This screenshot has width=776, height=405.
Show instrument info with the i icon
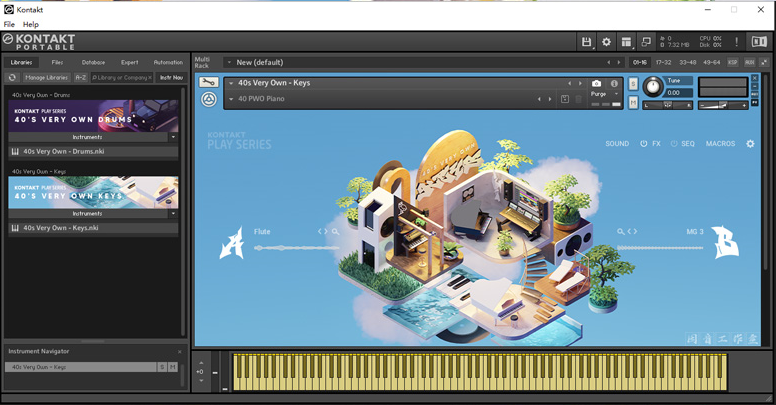(x=614, y=83)
